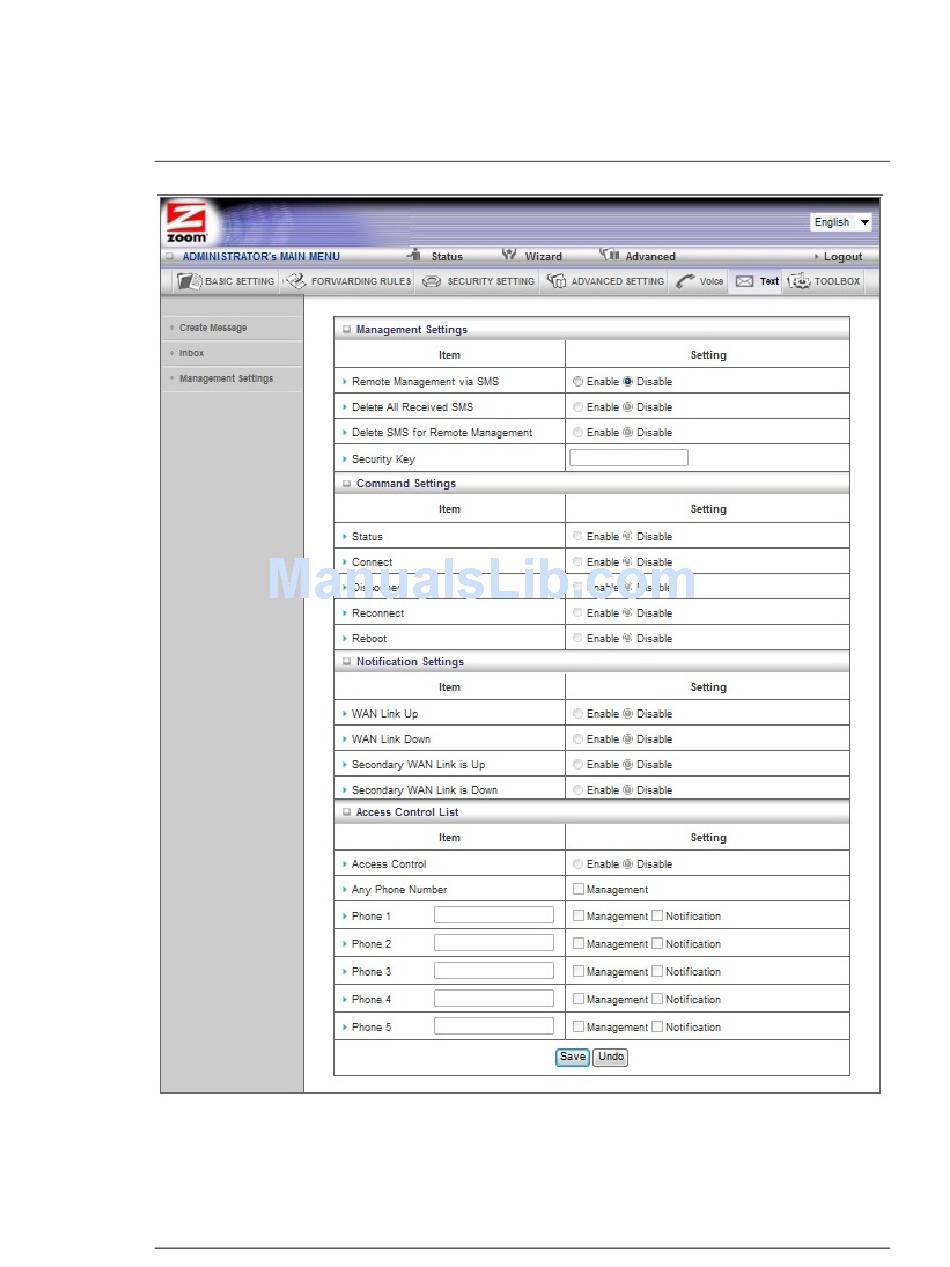Enable Delete All Received SMS
Viewport: 950px width, 1267px height.
point(578,407)
